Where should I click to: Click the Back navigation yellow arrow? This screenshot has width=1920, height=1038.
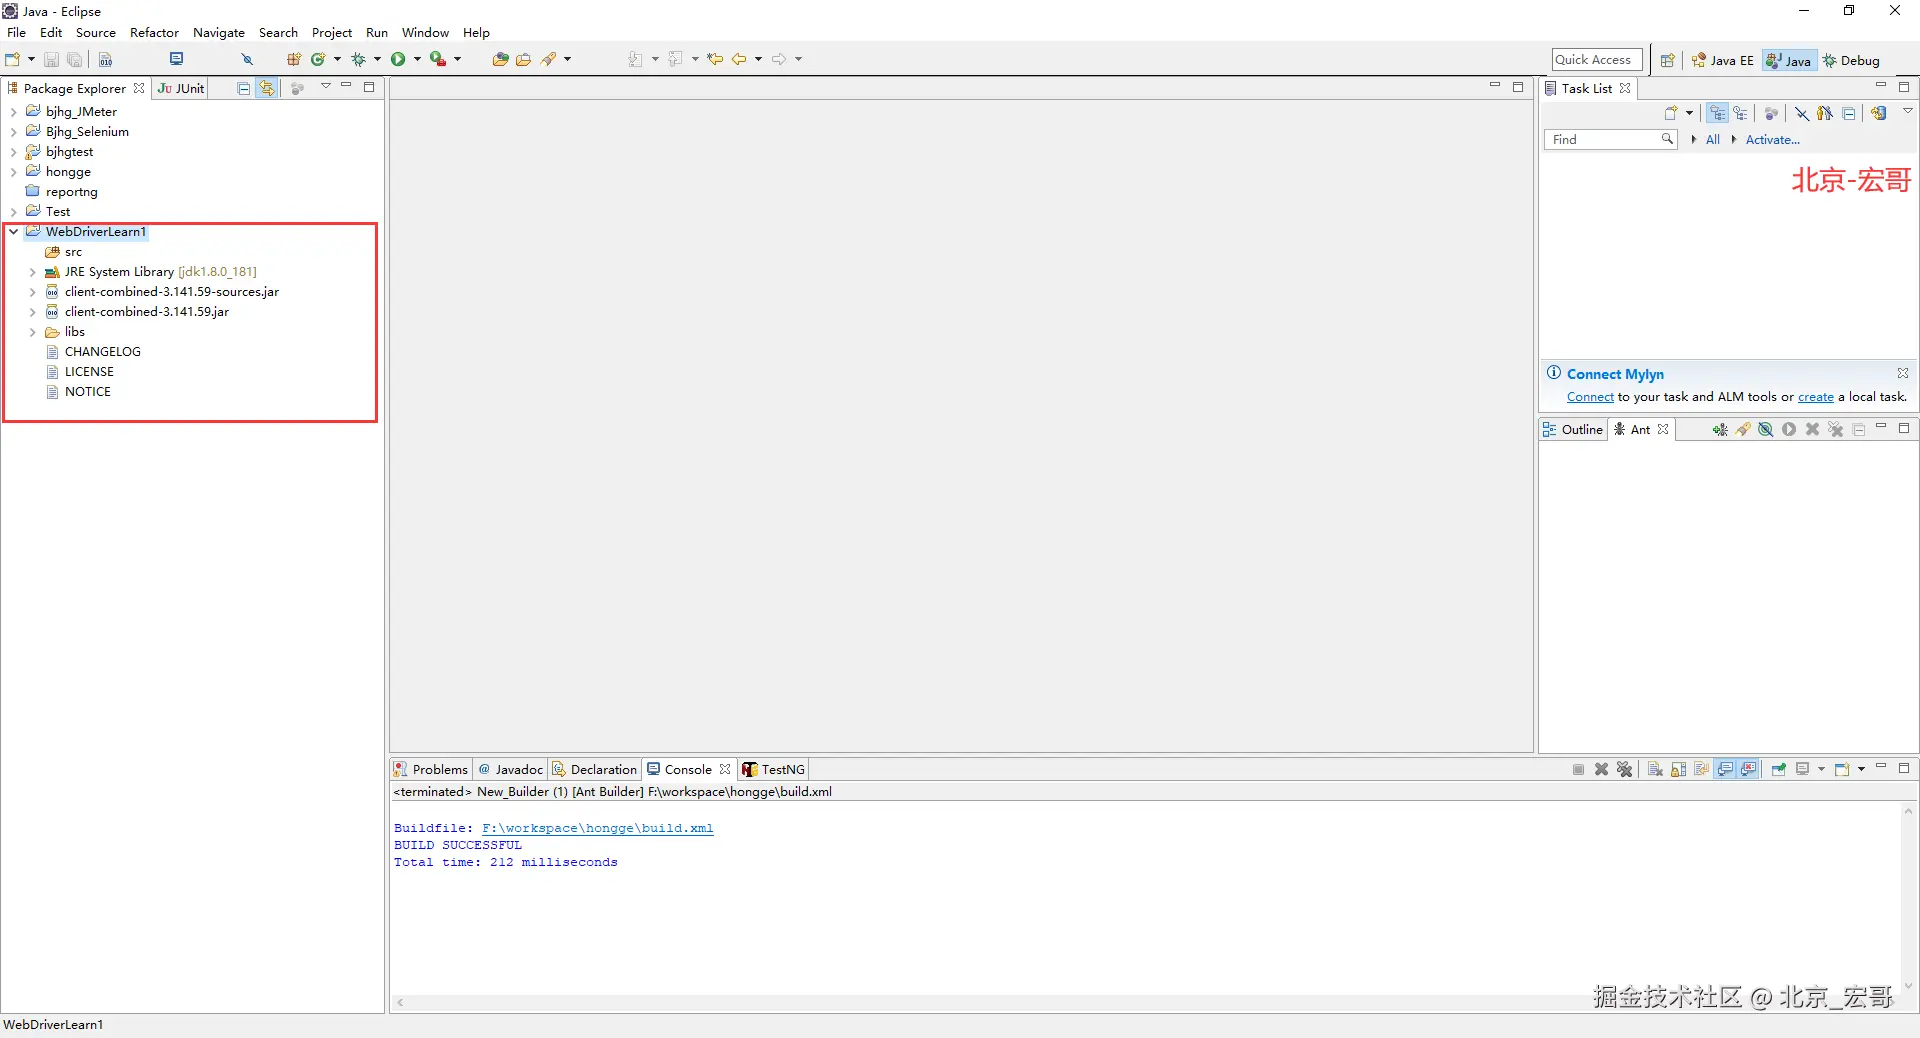click(739, 59)
